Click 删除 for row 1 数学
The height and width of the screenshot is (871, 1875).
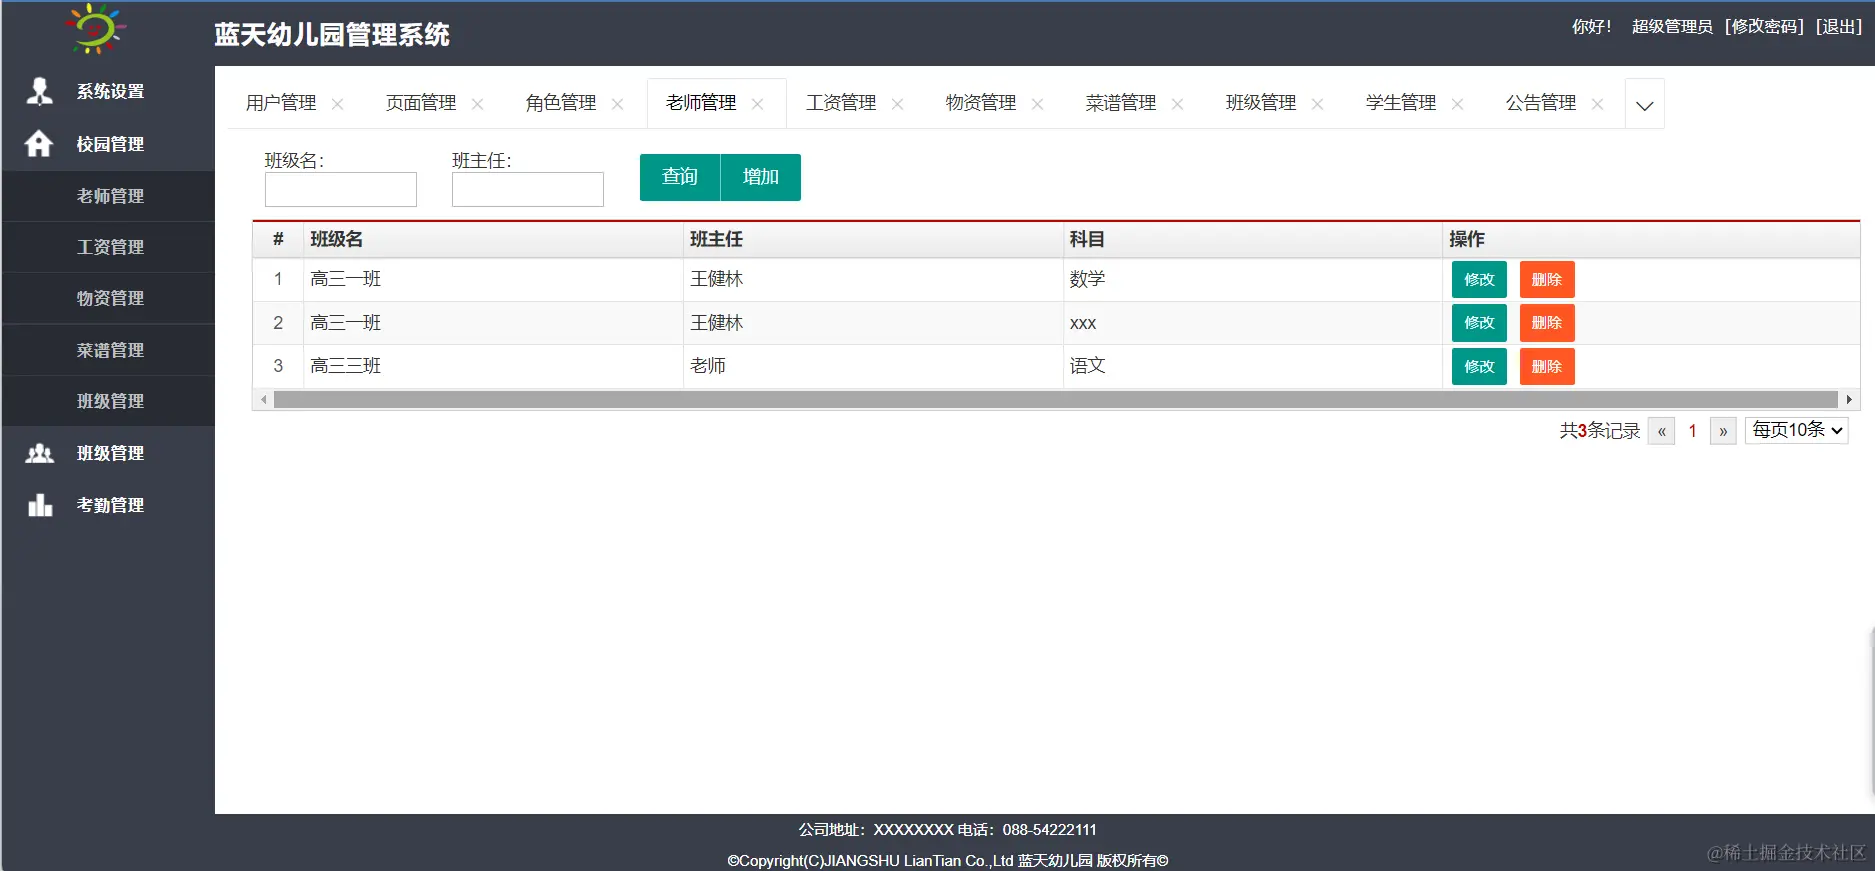tap(1547, 280)
